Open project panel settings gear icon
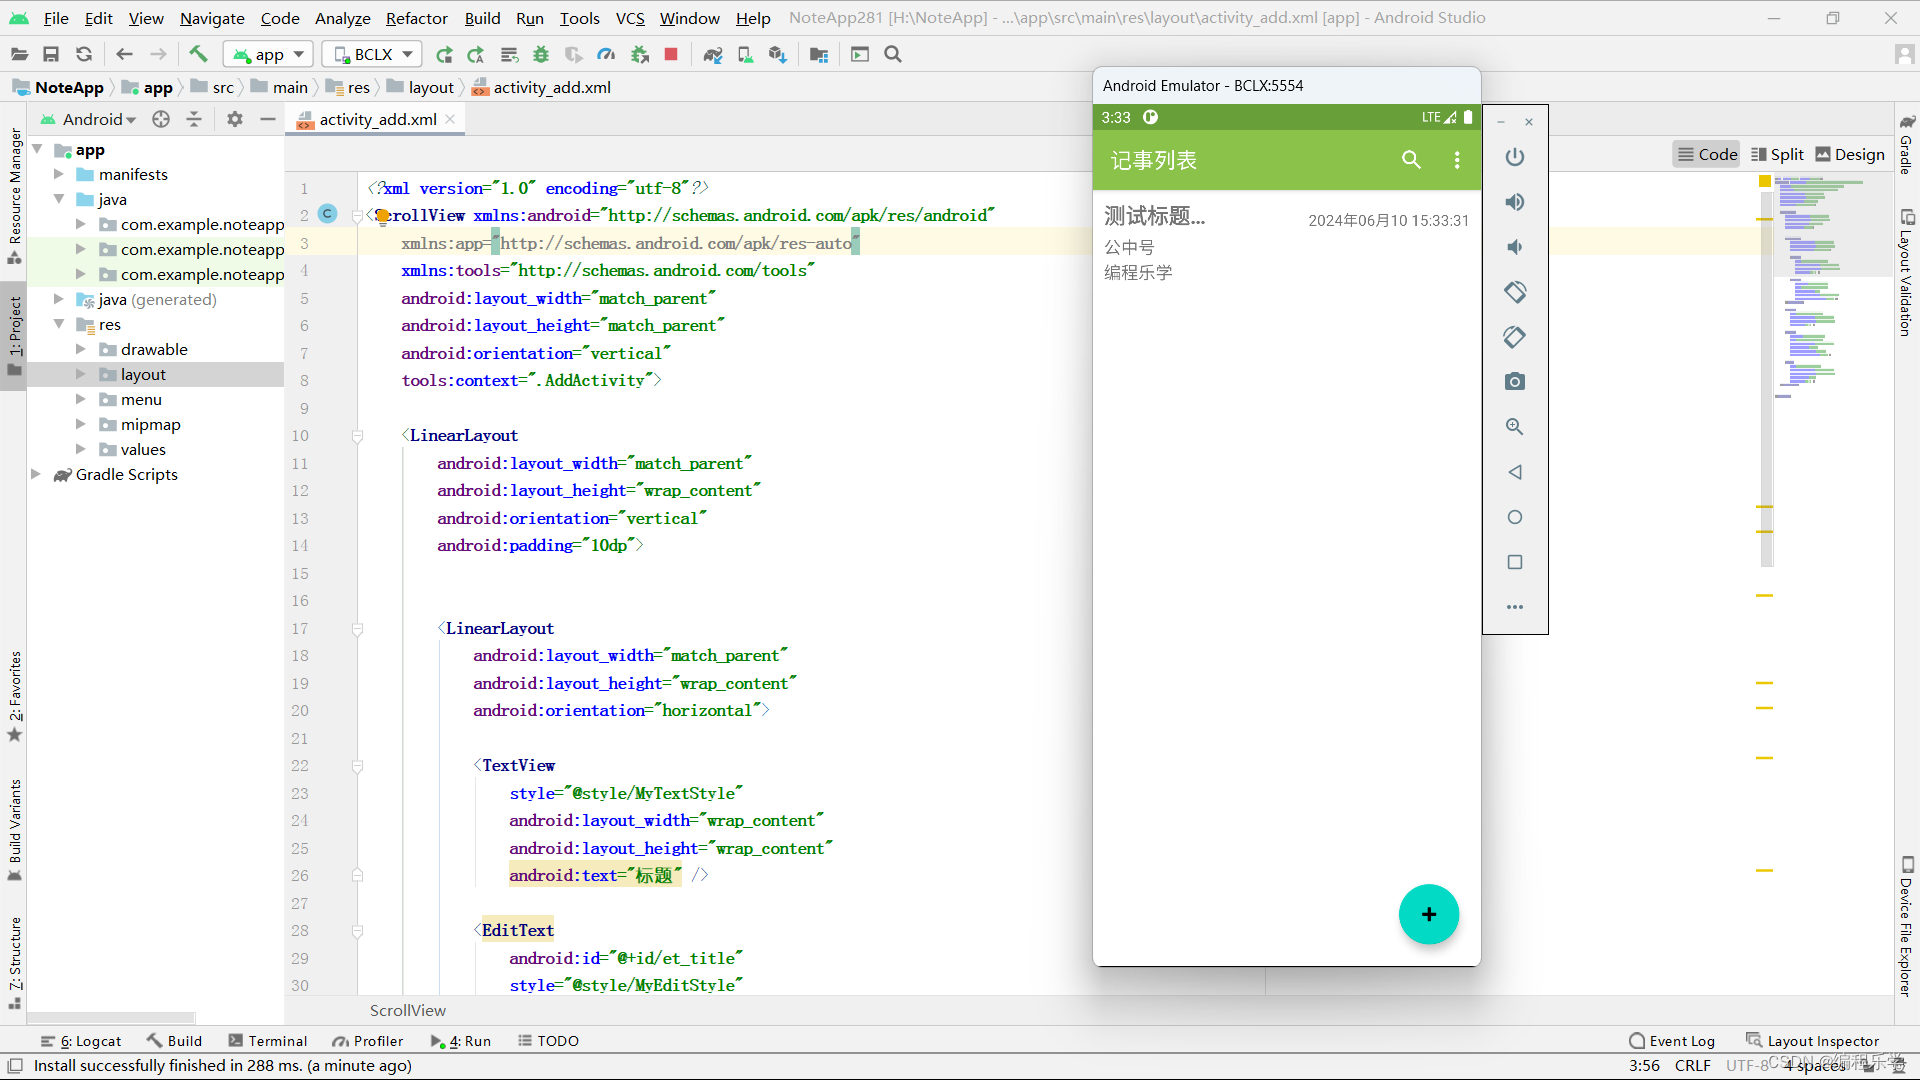This screenshot has width=1920, height=1080. pos(234,119)
